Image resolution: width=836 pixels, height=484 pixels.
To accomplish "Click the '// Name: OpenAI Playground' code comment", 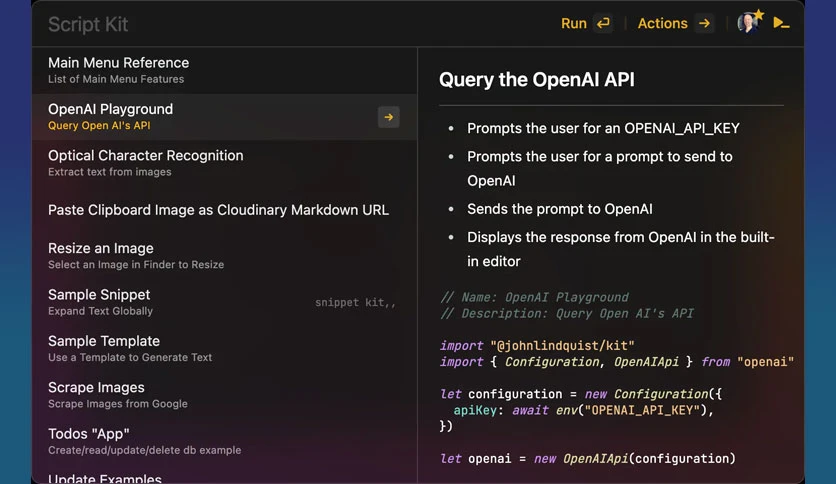I will [x=534, y=297].
